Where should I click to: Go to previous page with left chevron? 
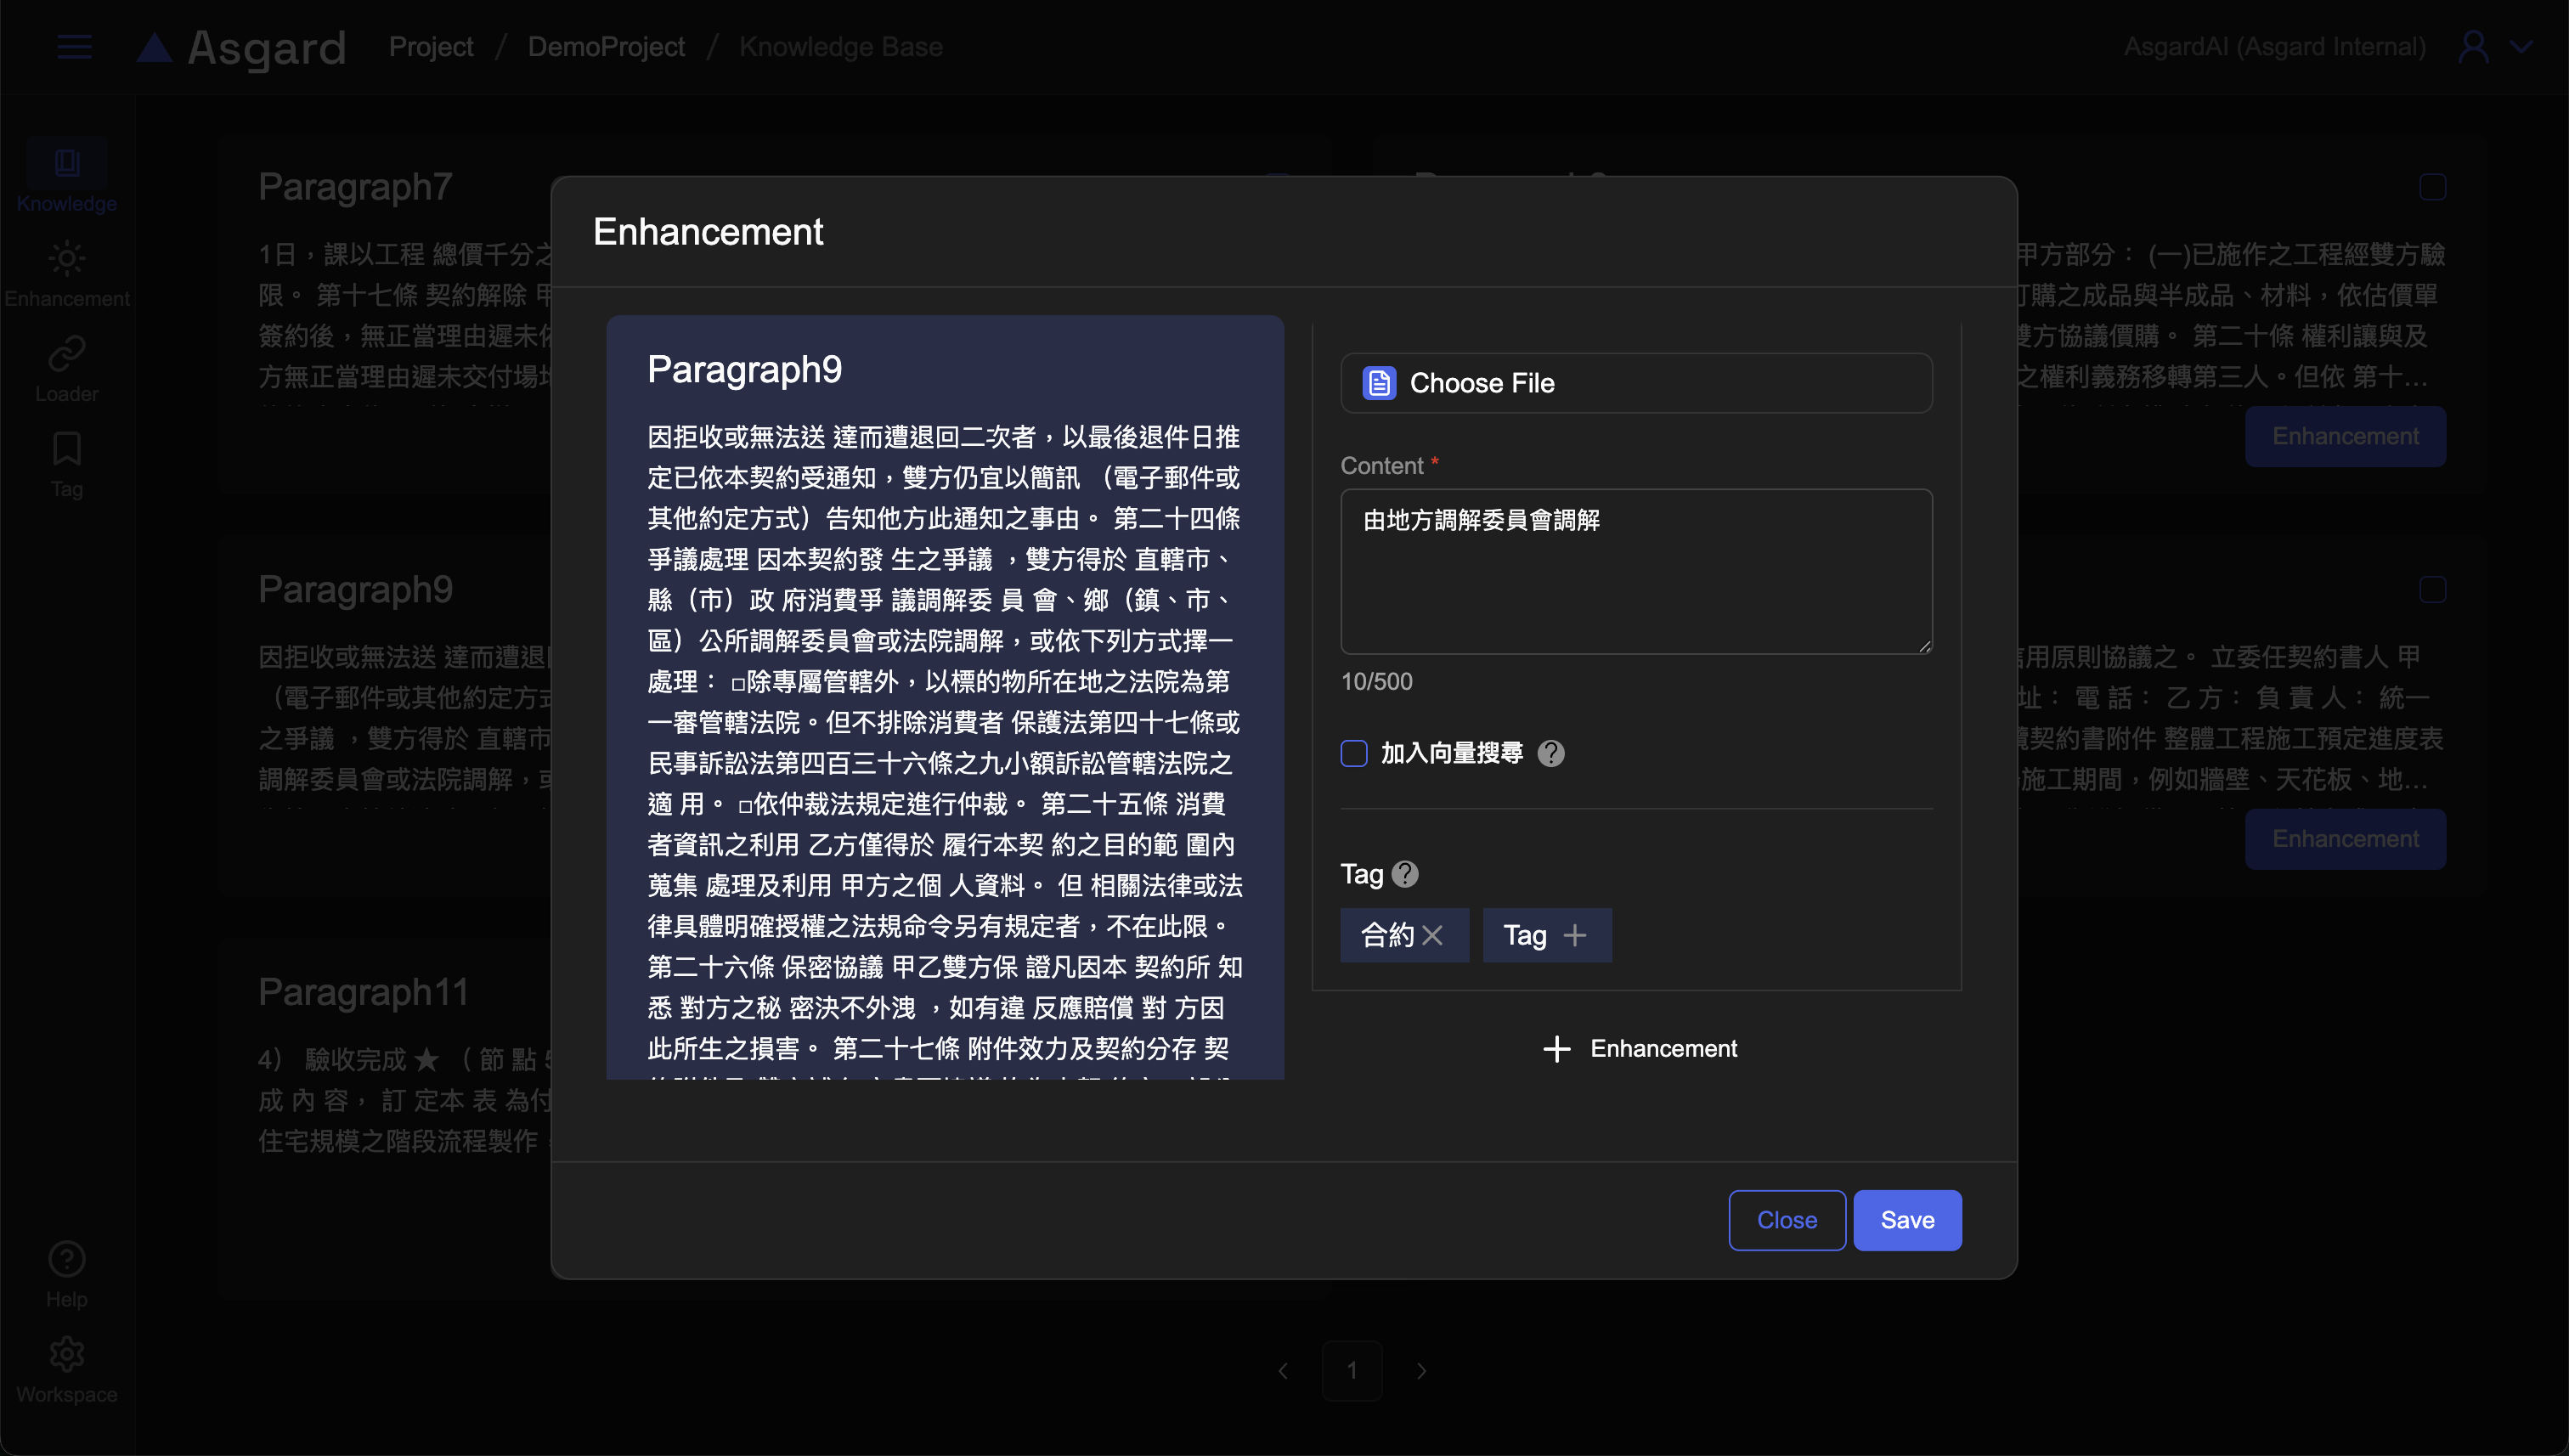pos(1283,1371)
